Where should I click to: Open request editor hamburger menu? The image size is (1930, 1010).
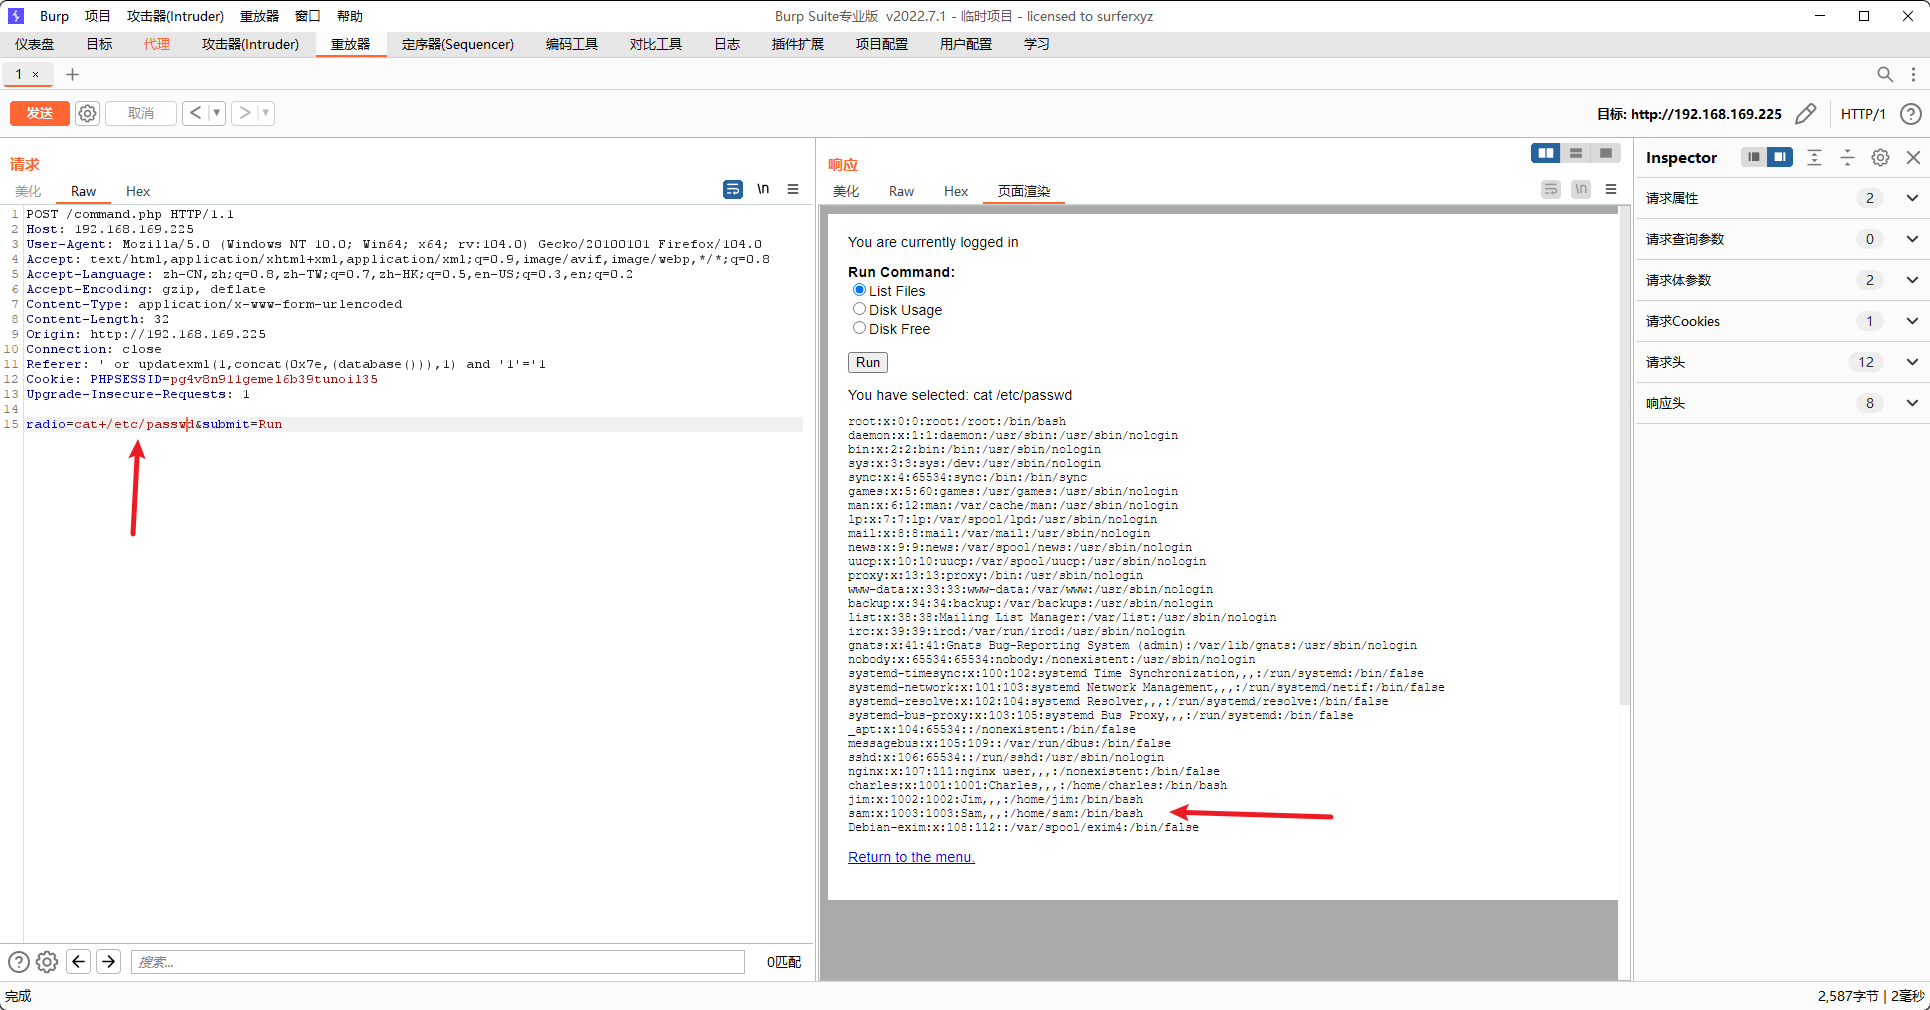[793, 189]
